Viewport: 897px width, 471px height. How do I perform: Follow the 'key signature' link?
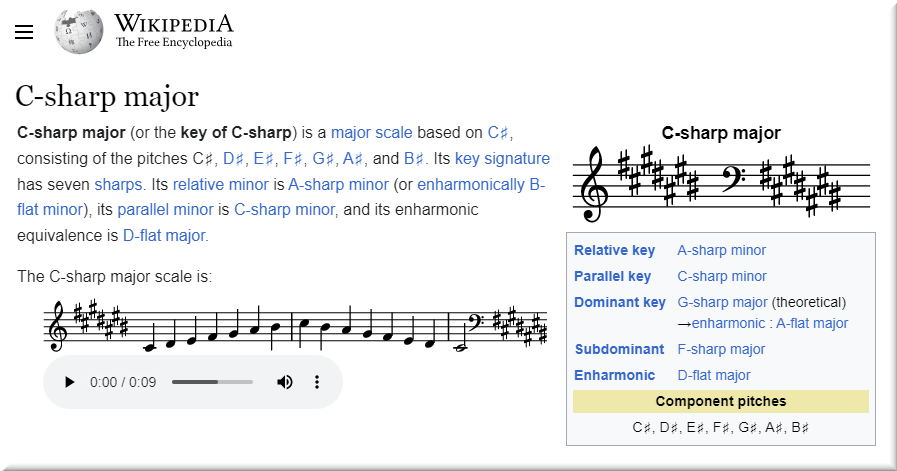point(502,159)
